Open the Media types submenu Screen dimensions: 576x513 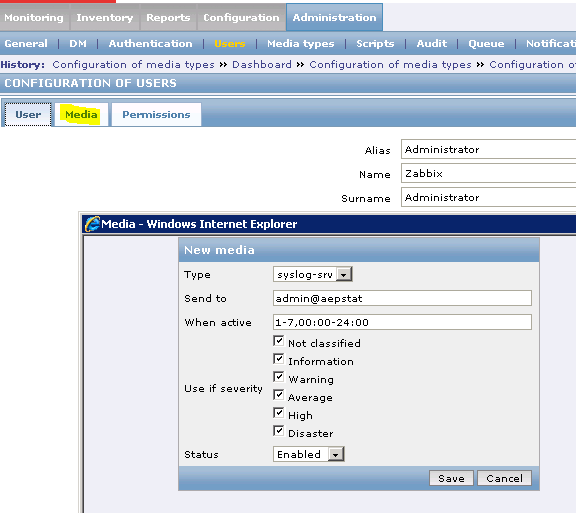pos(300,44)
